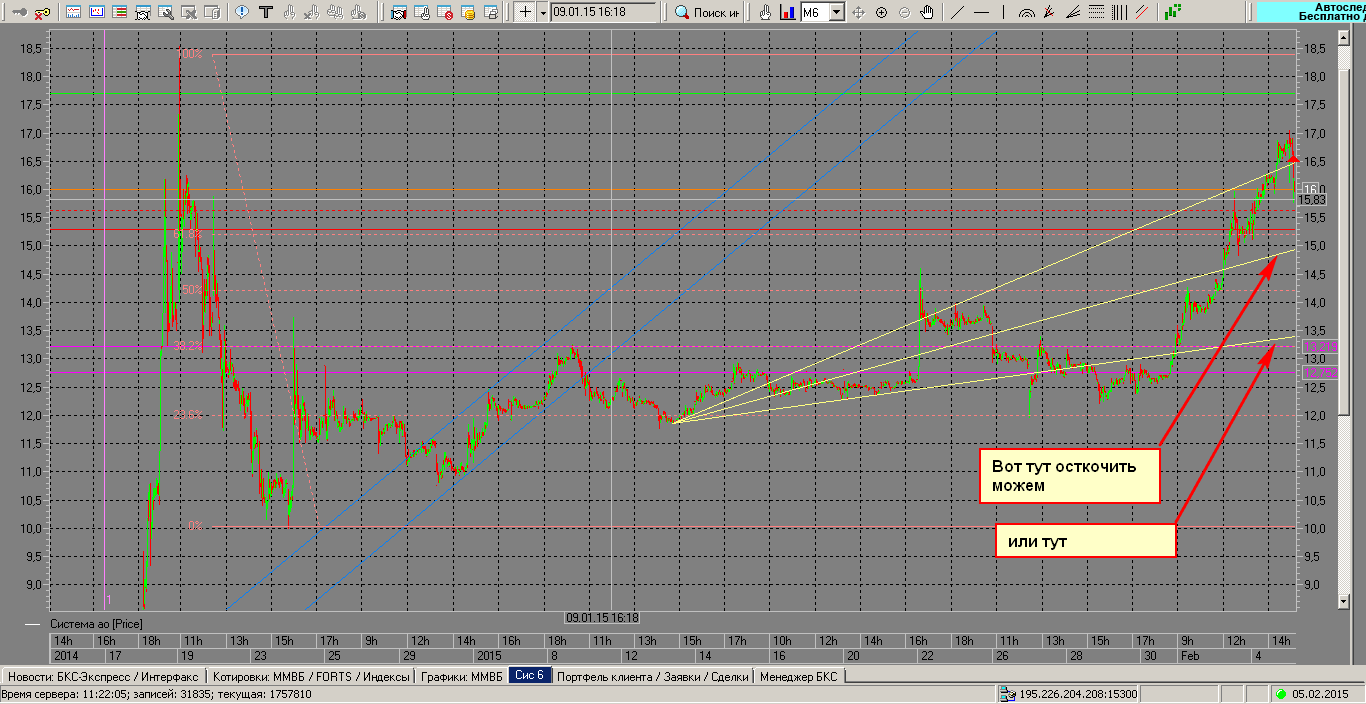Click the Система ао [Price] legend label

pos(96,623)
